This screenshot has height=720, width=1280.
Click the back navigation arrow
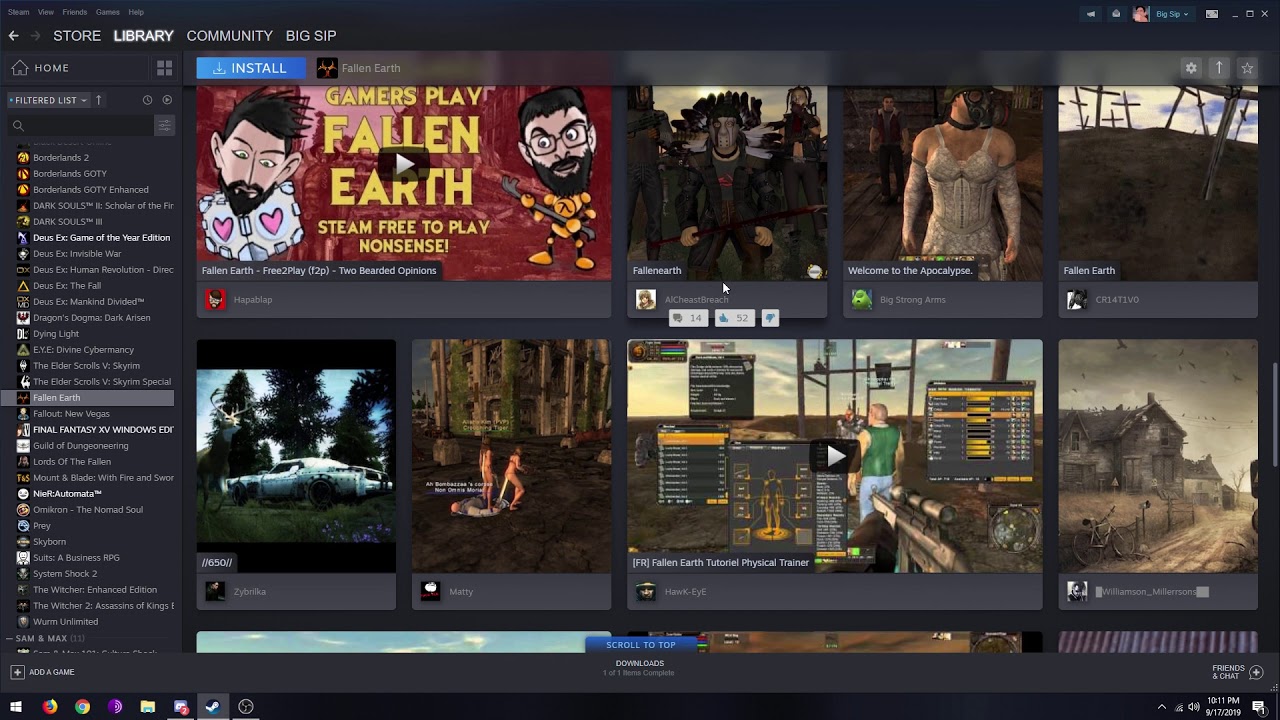13,35
